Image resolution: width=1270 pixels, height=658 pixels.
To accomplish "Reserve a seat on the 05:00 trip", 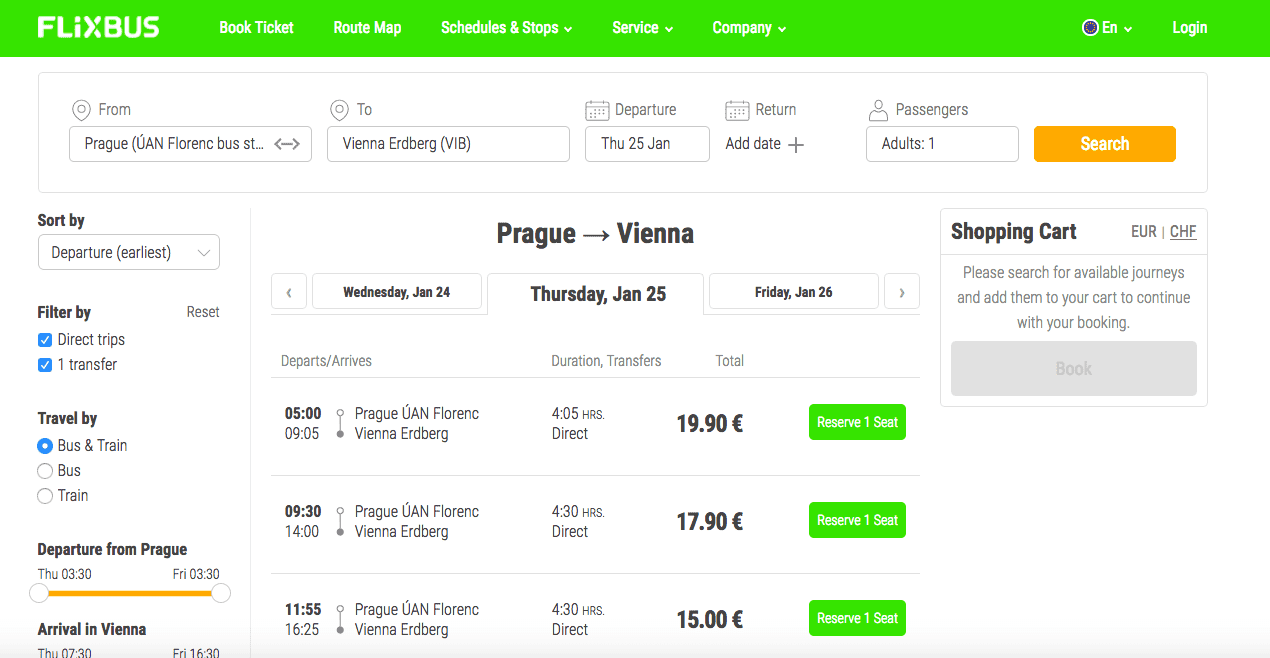I will point(857,422).
